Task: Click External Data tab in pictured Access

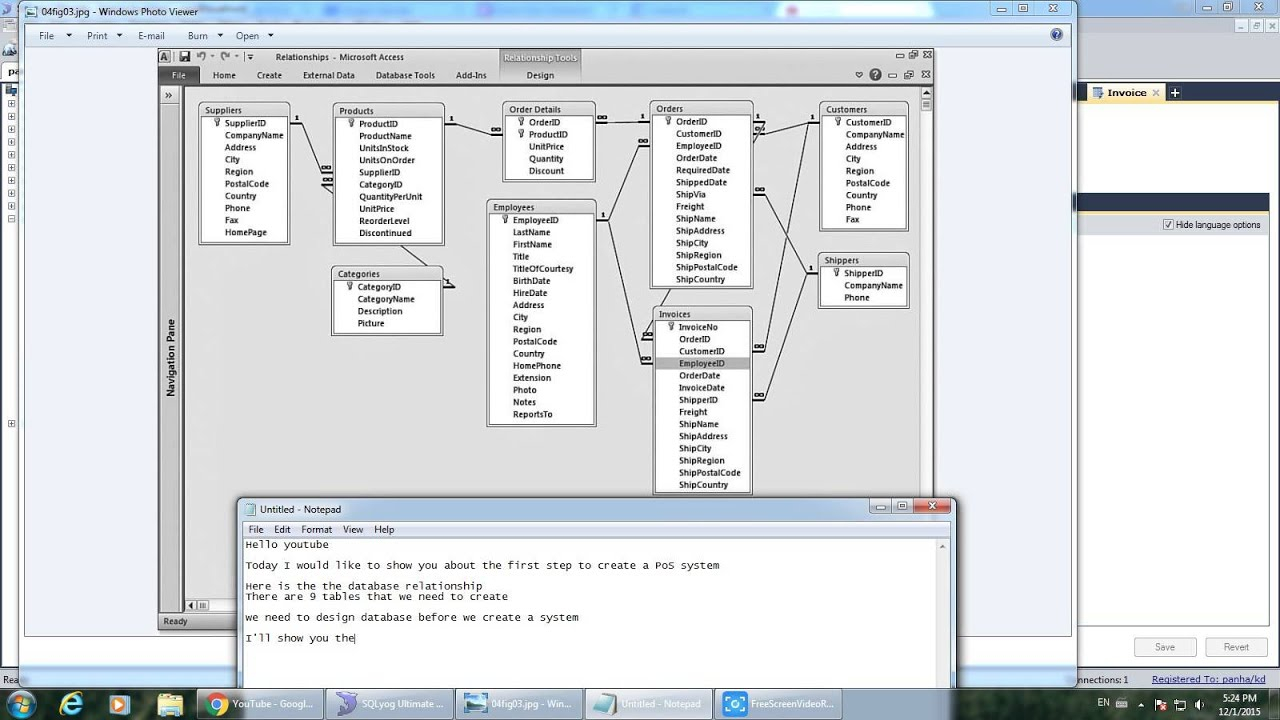Action: tap(329, 75)
